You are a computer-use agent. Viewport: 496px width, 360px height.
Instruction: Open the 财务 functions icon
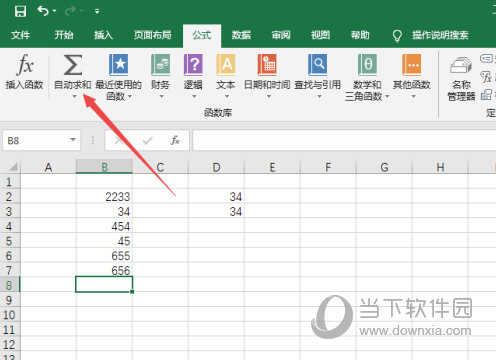point(160,65)
